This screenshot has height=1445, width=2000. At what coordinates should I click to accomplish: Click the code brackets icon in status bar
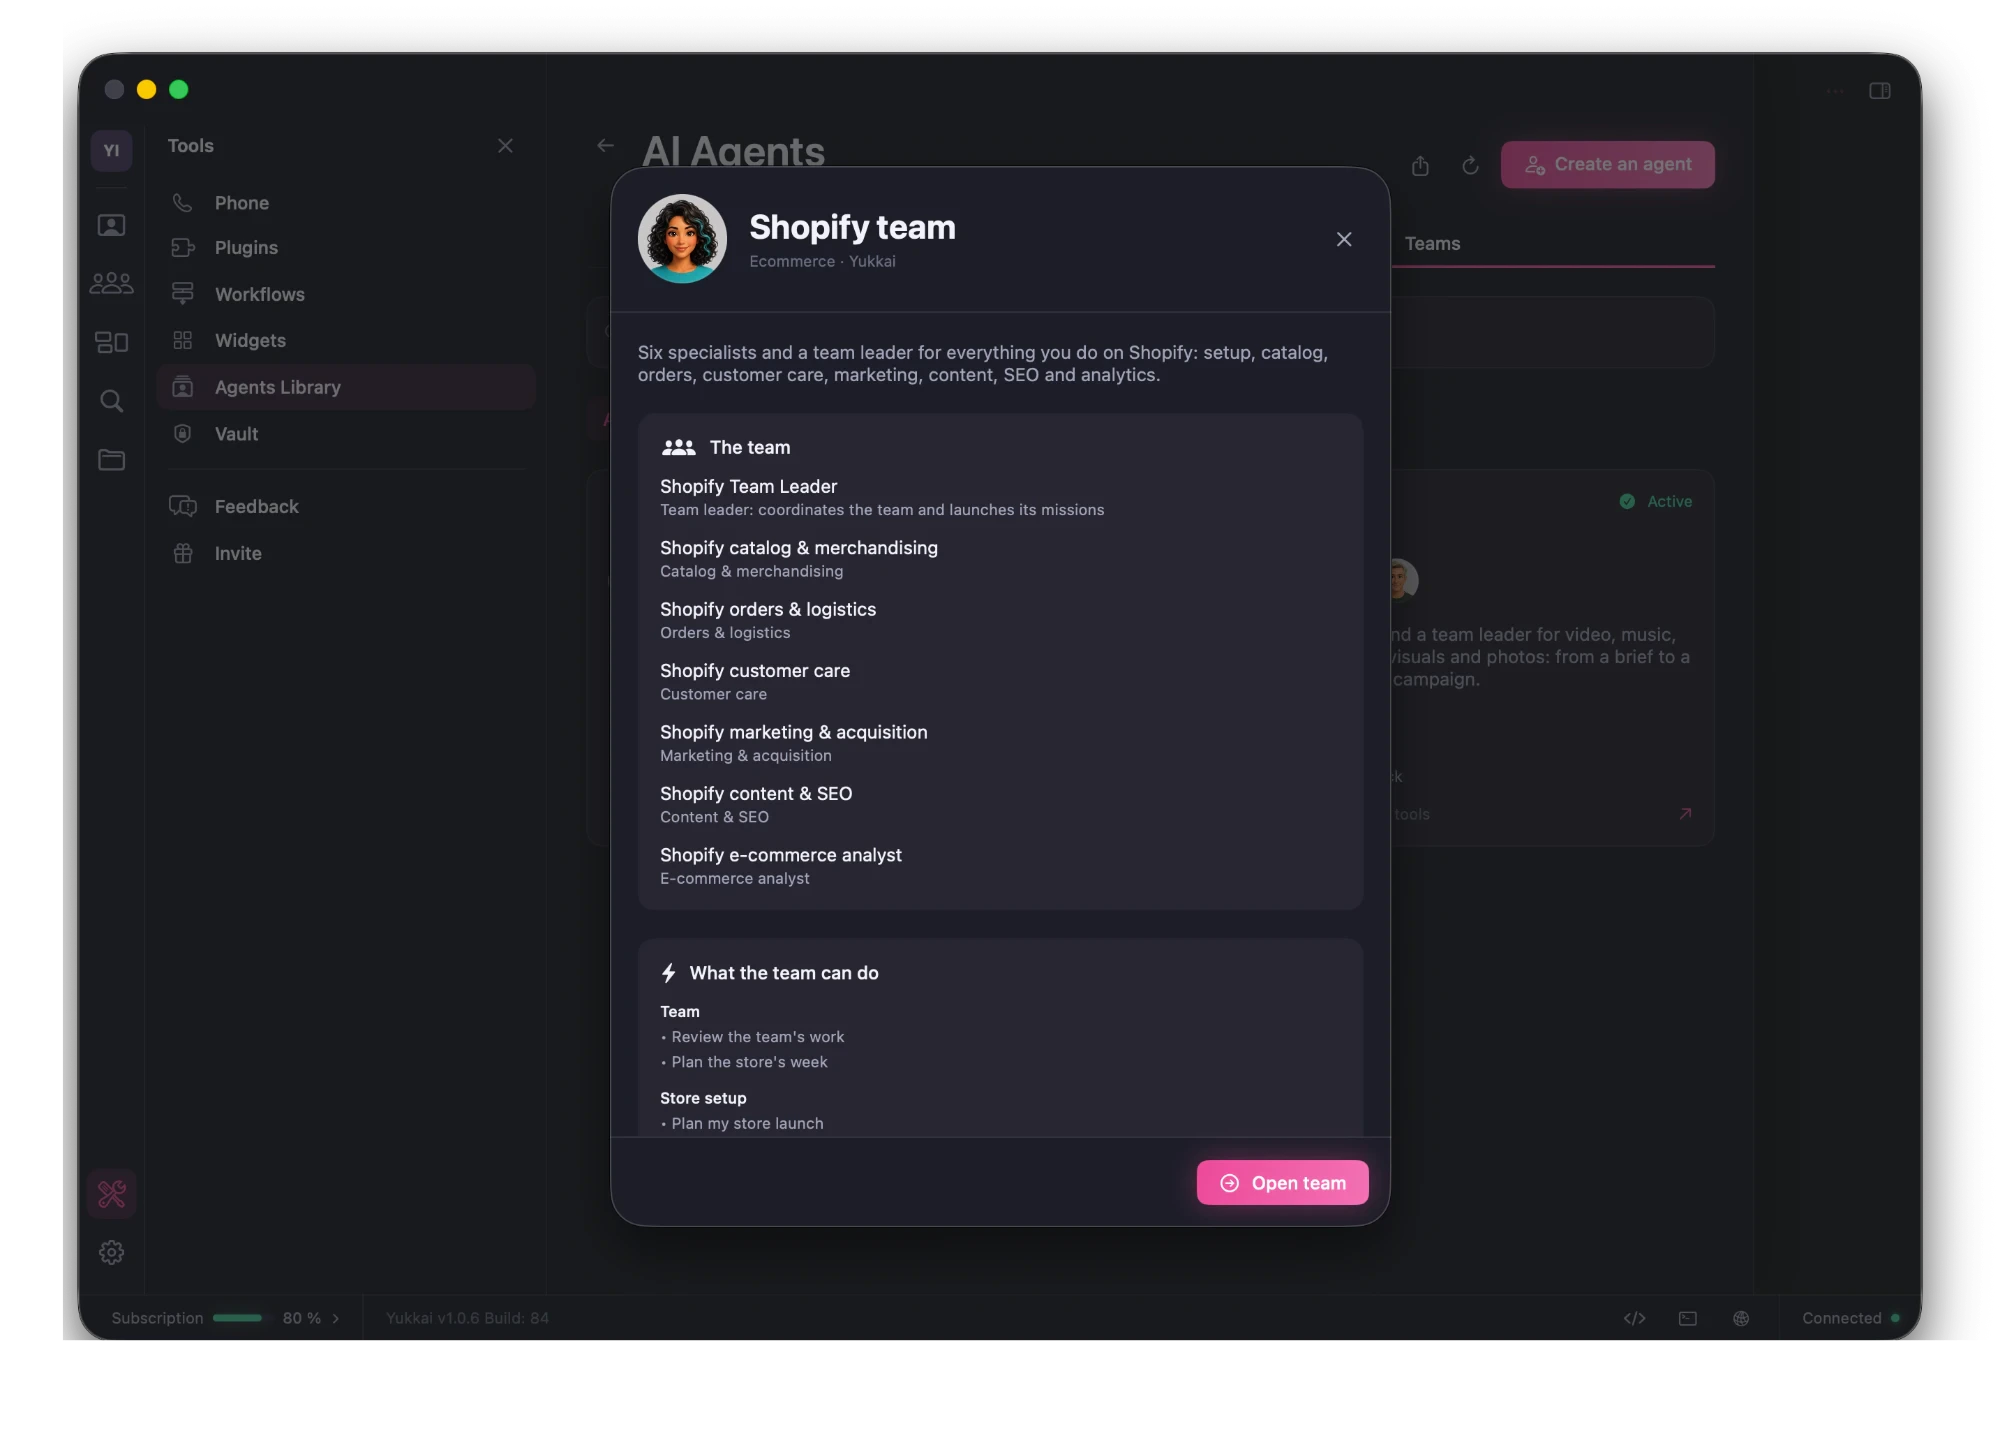(1634, 1318)
